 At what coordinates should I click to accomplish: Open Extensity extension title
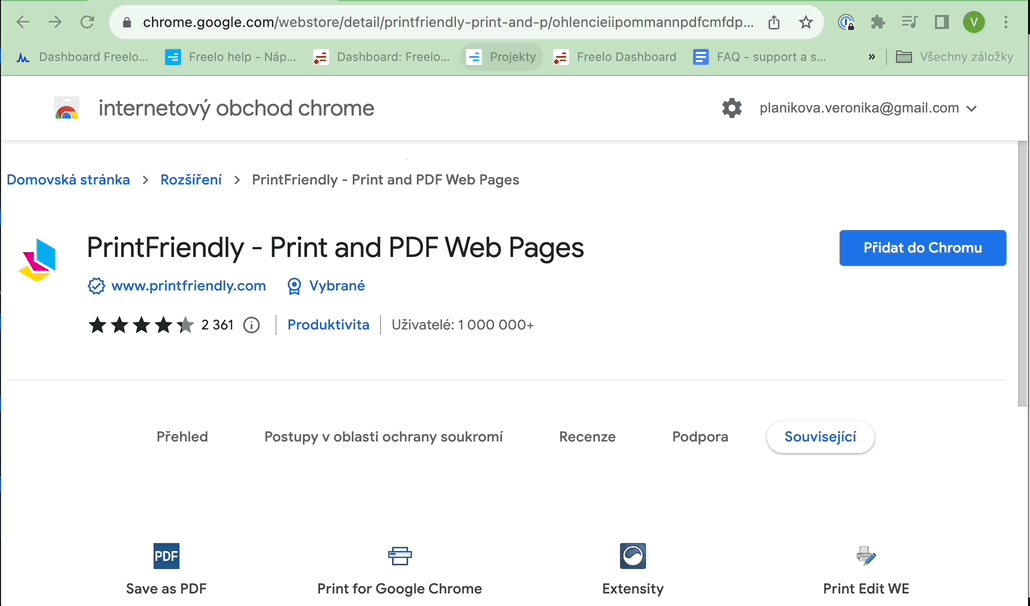point(633,589)
